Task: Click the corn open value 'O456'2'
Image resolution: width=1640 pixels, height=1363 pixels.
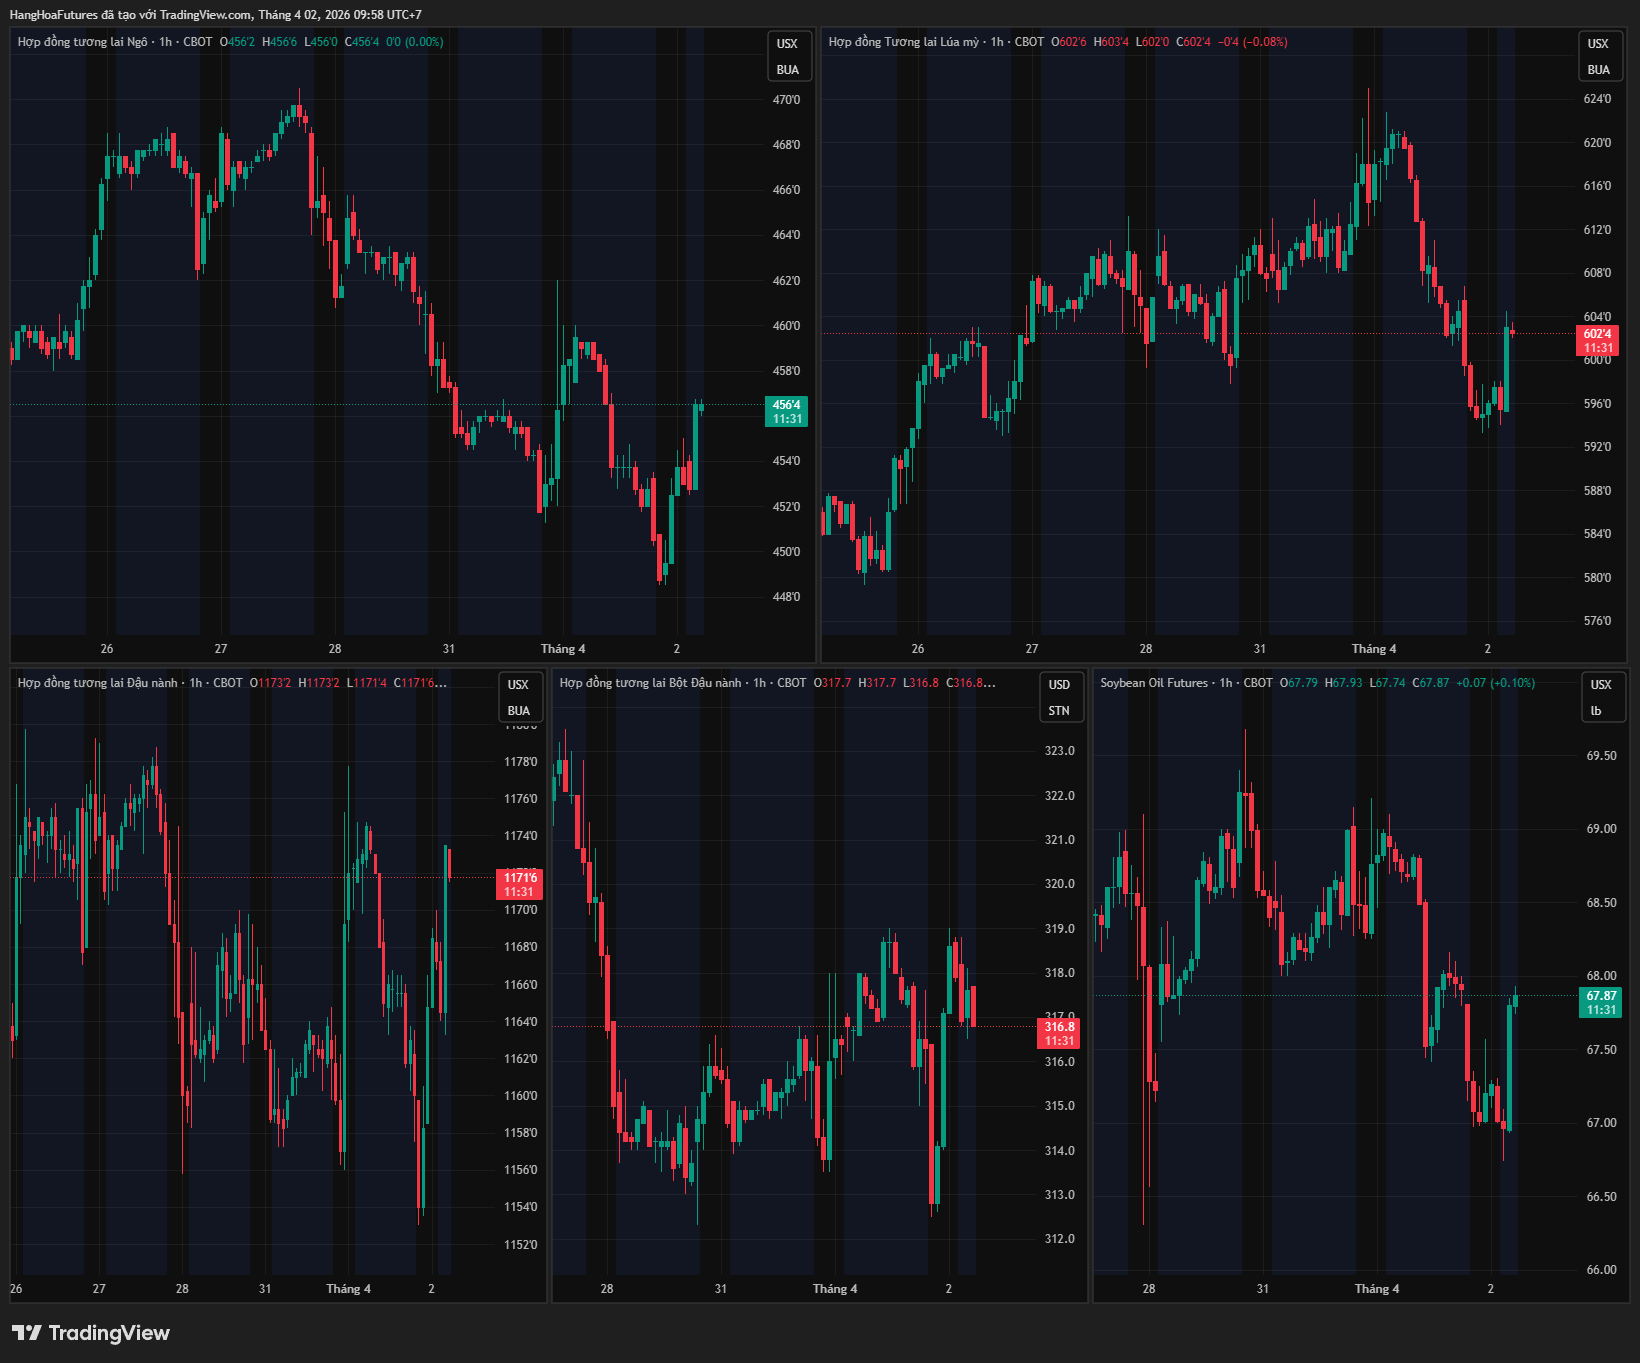Action: point(237,42)
